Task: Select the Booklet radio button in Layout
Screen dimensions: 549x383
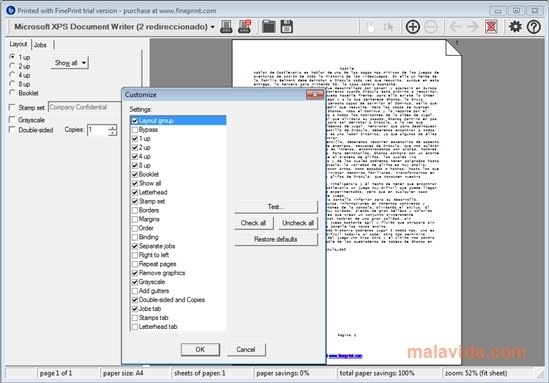Action: pyautogui.click(x=12, y=93)
